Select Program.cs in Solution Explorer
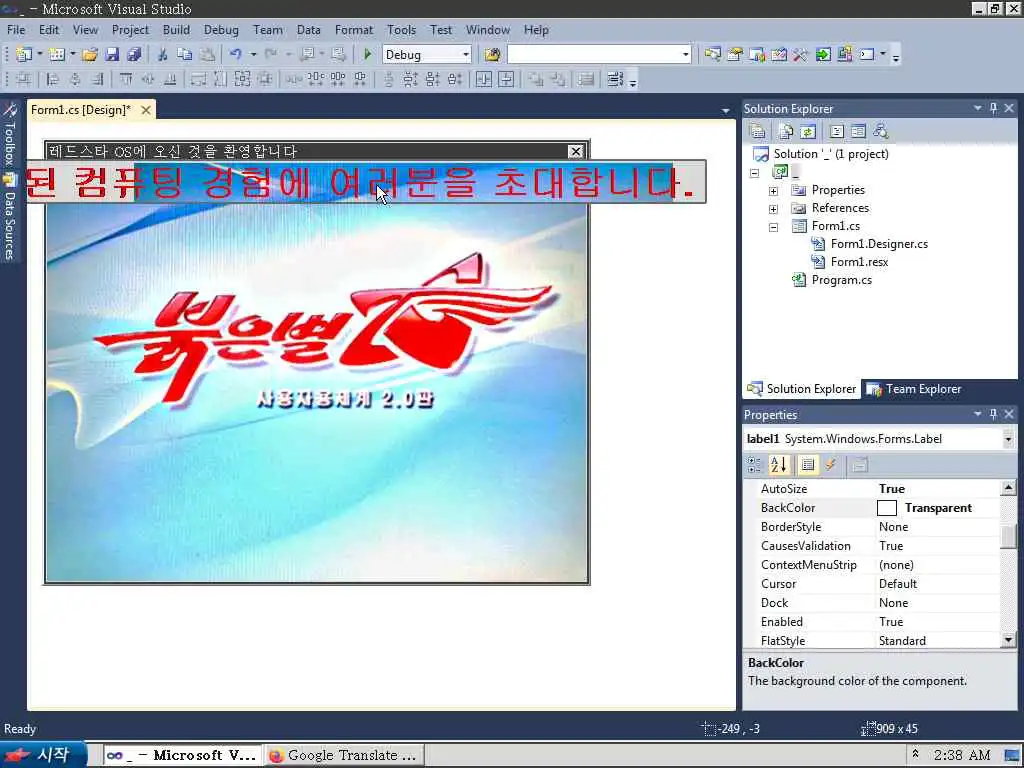 click(x=841, y=280)
